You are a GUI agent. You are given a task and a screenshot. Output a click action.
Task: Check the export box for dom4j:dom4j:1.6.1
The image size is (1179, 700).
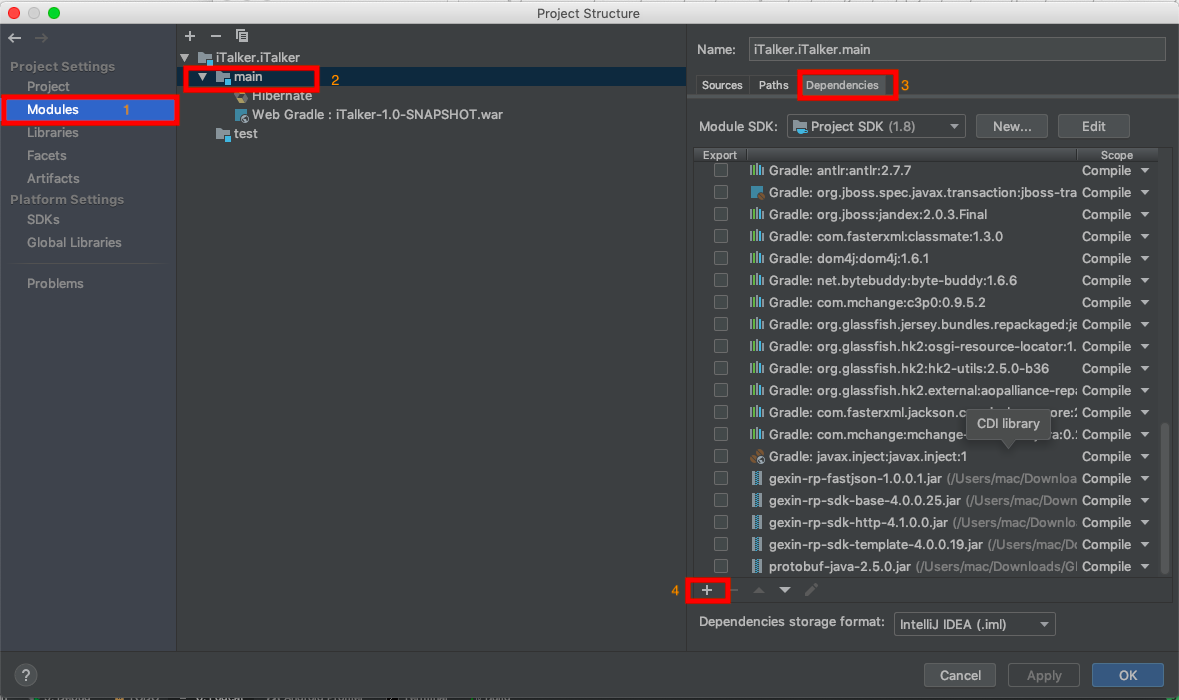coord(721,259)
